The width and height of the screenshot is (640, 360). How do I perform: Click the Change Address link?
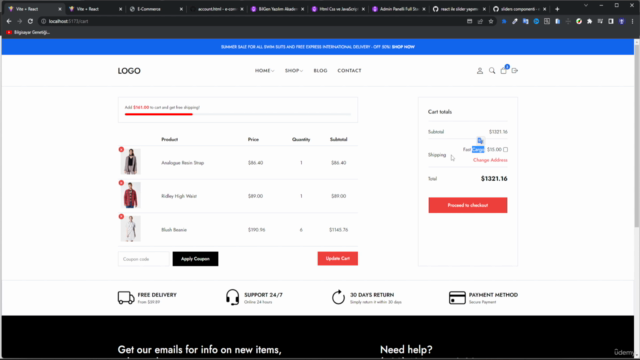click(x=490, y=160)
